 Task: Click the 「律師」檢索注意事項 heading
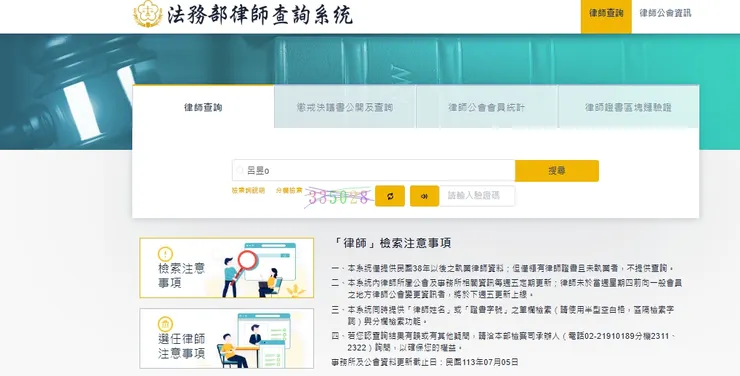point(392,243)
